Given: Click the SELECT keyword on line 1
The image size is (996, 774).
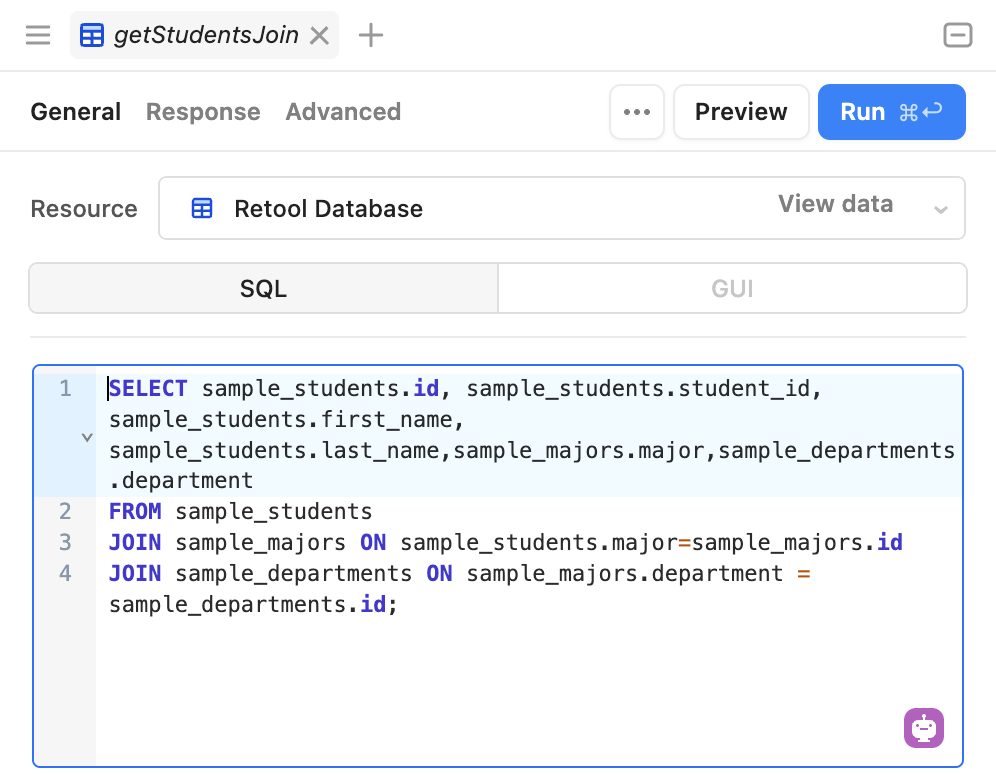Looking at the screenshot, I should click(148, 388).
